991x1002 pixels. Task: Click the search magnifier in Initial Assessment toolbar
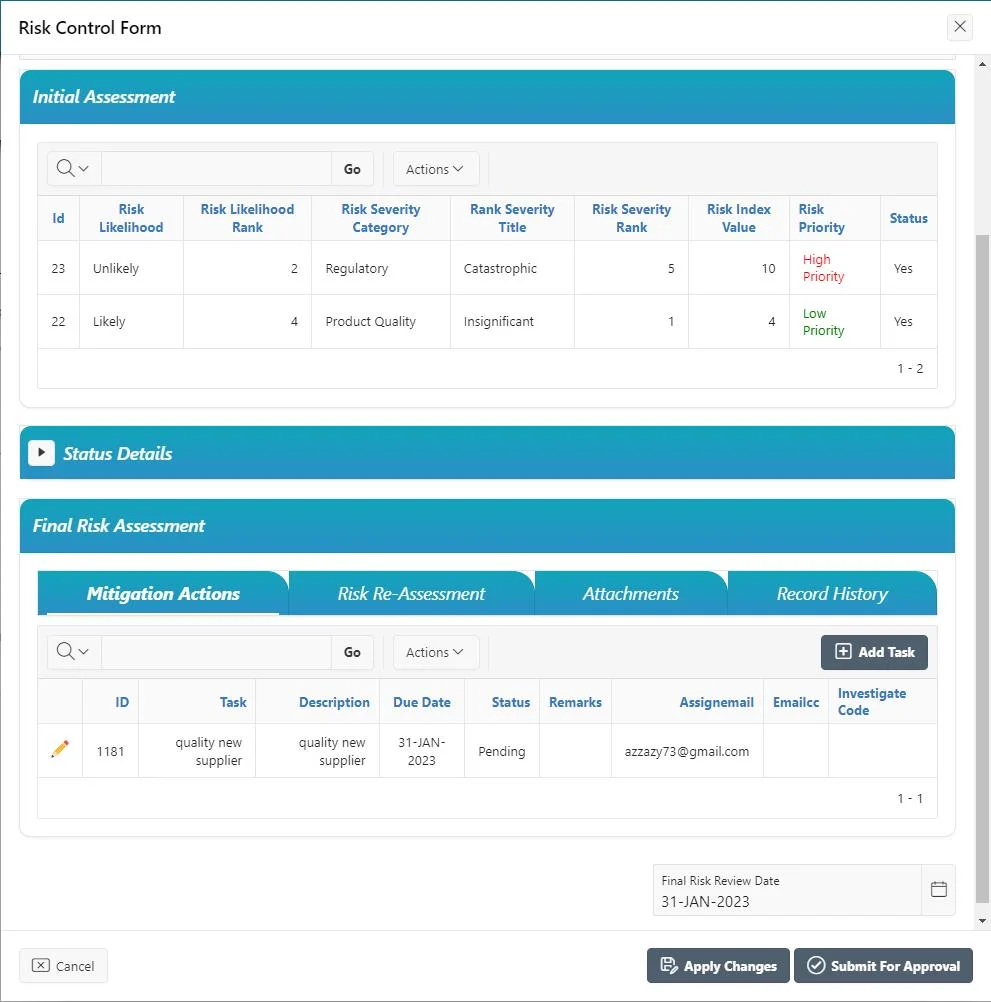pos(66,168)
